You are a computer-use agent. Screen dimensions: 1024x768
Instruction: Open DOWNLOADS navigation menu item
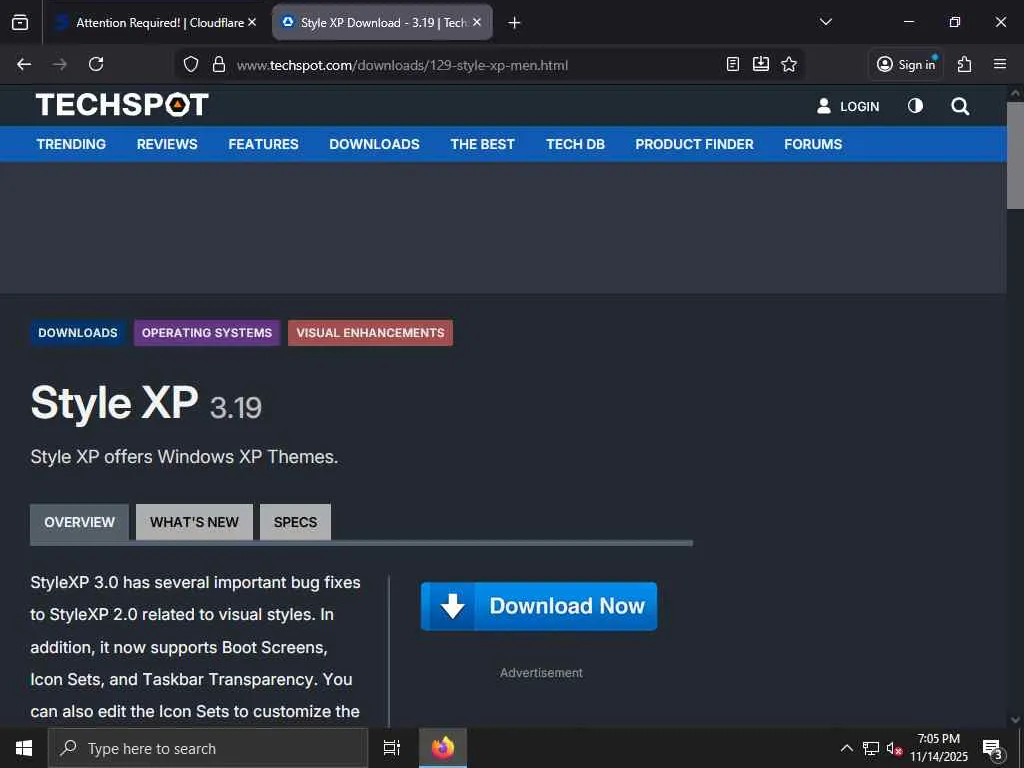[374, 144]
